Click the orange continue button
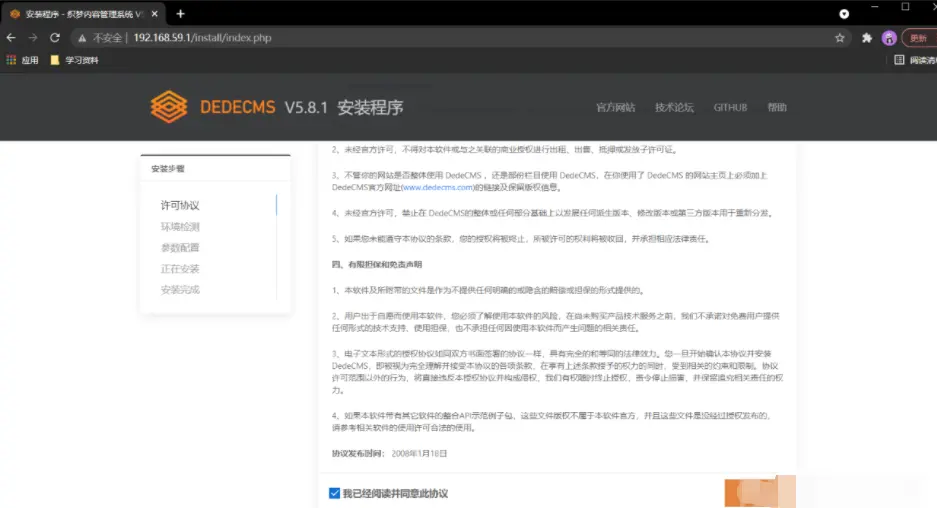 pos(760,492)
